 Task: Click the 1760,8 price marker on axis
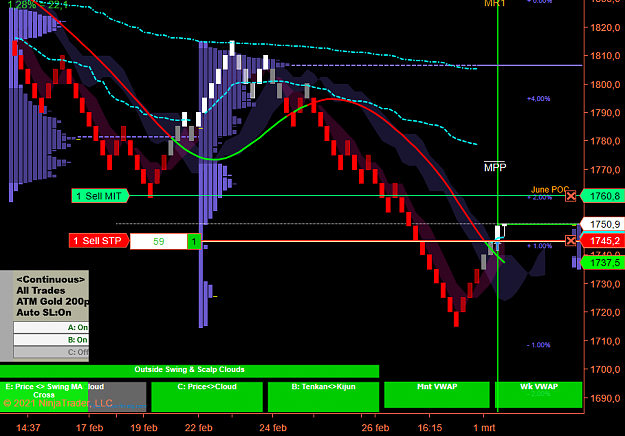pyautogui.click(x=603, y=196)
